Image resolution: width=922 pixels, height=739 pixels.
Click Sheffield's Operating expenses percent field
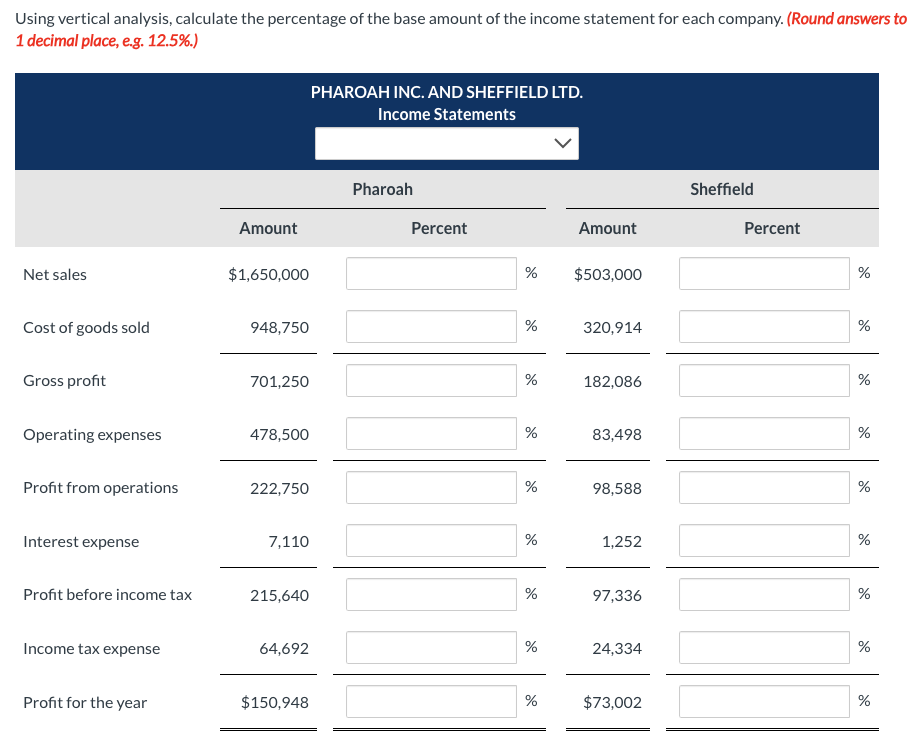click(x=763, y=433)
